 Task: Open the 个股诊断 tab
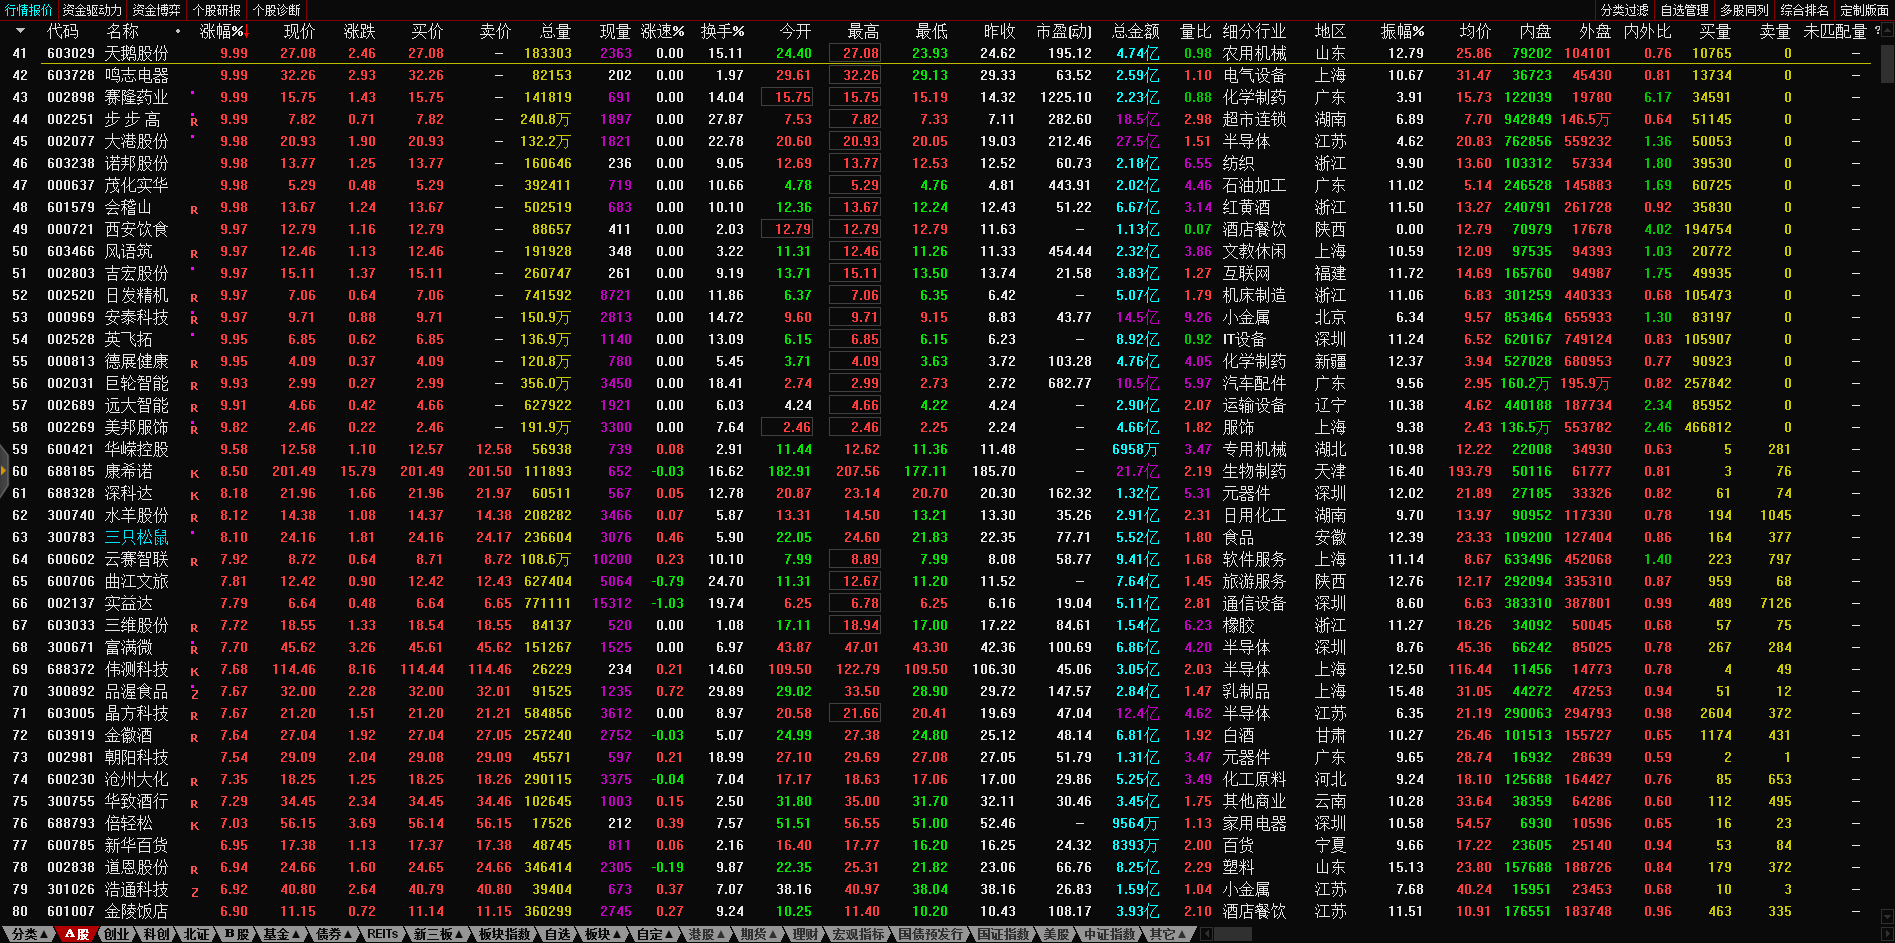(276, 10)
